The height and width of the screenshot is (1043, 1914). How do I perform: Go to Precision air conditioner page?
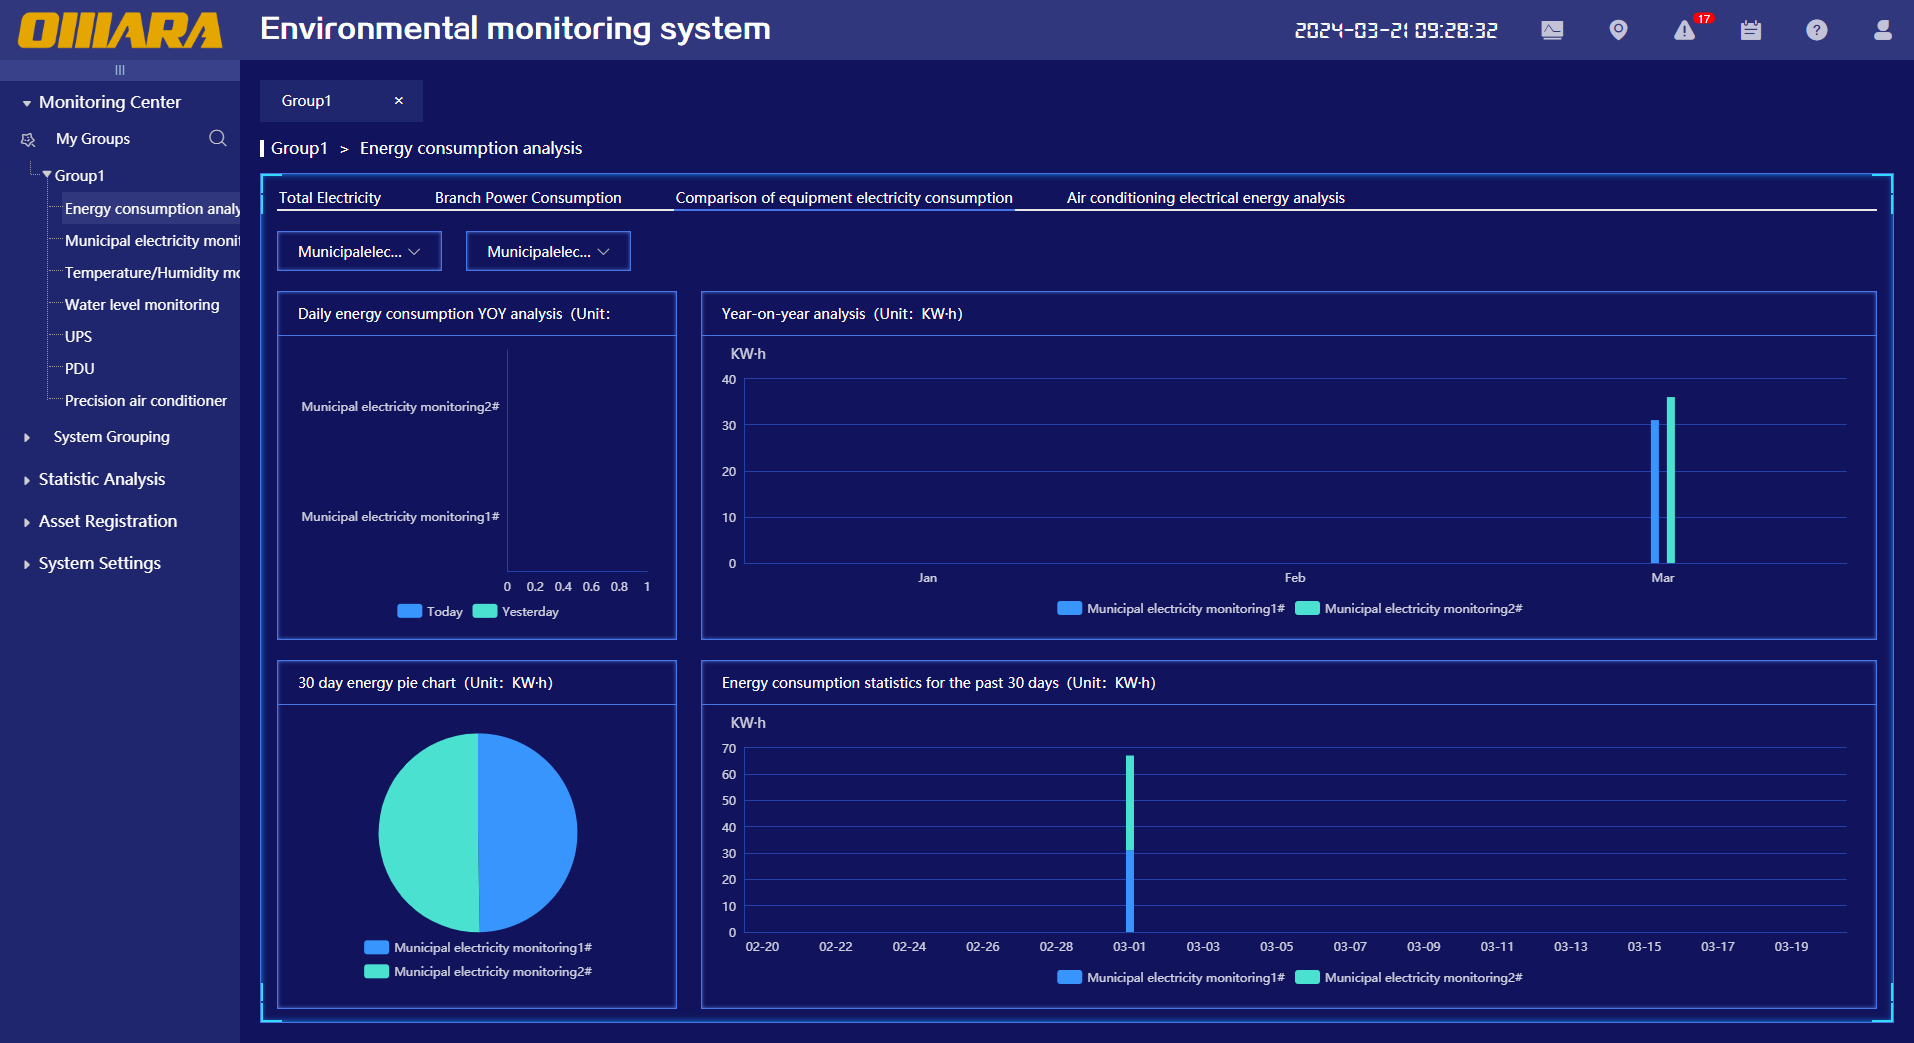(x=146, y=401)
